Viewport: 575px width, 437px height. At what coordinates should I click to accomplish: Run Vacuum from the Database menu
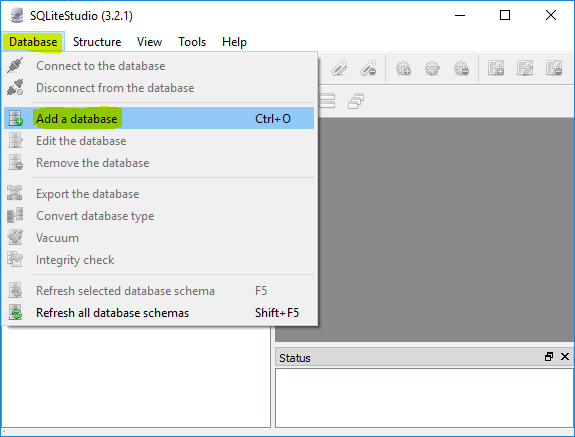point(159,238)
